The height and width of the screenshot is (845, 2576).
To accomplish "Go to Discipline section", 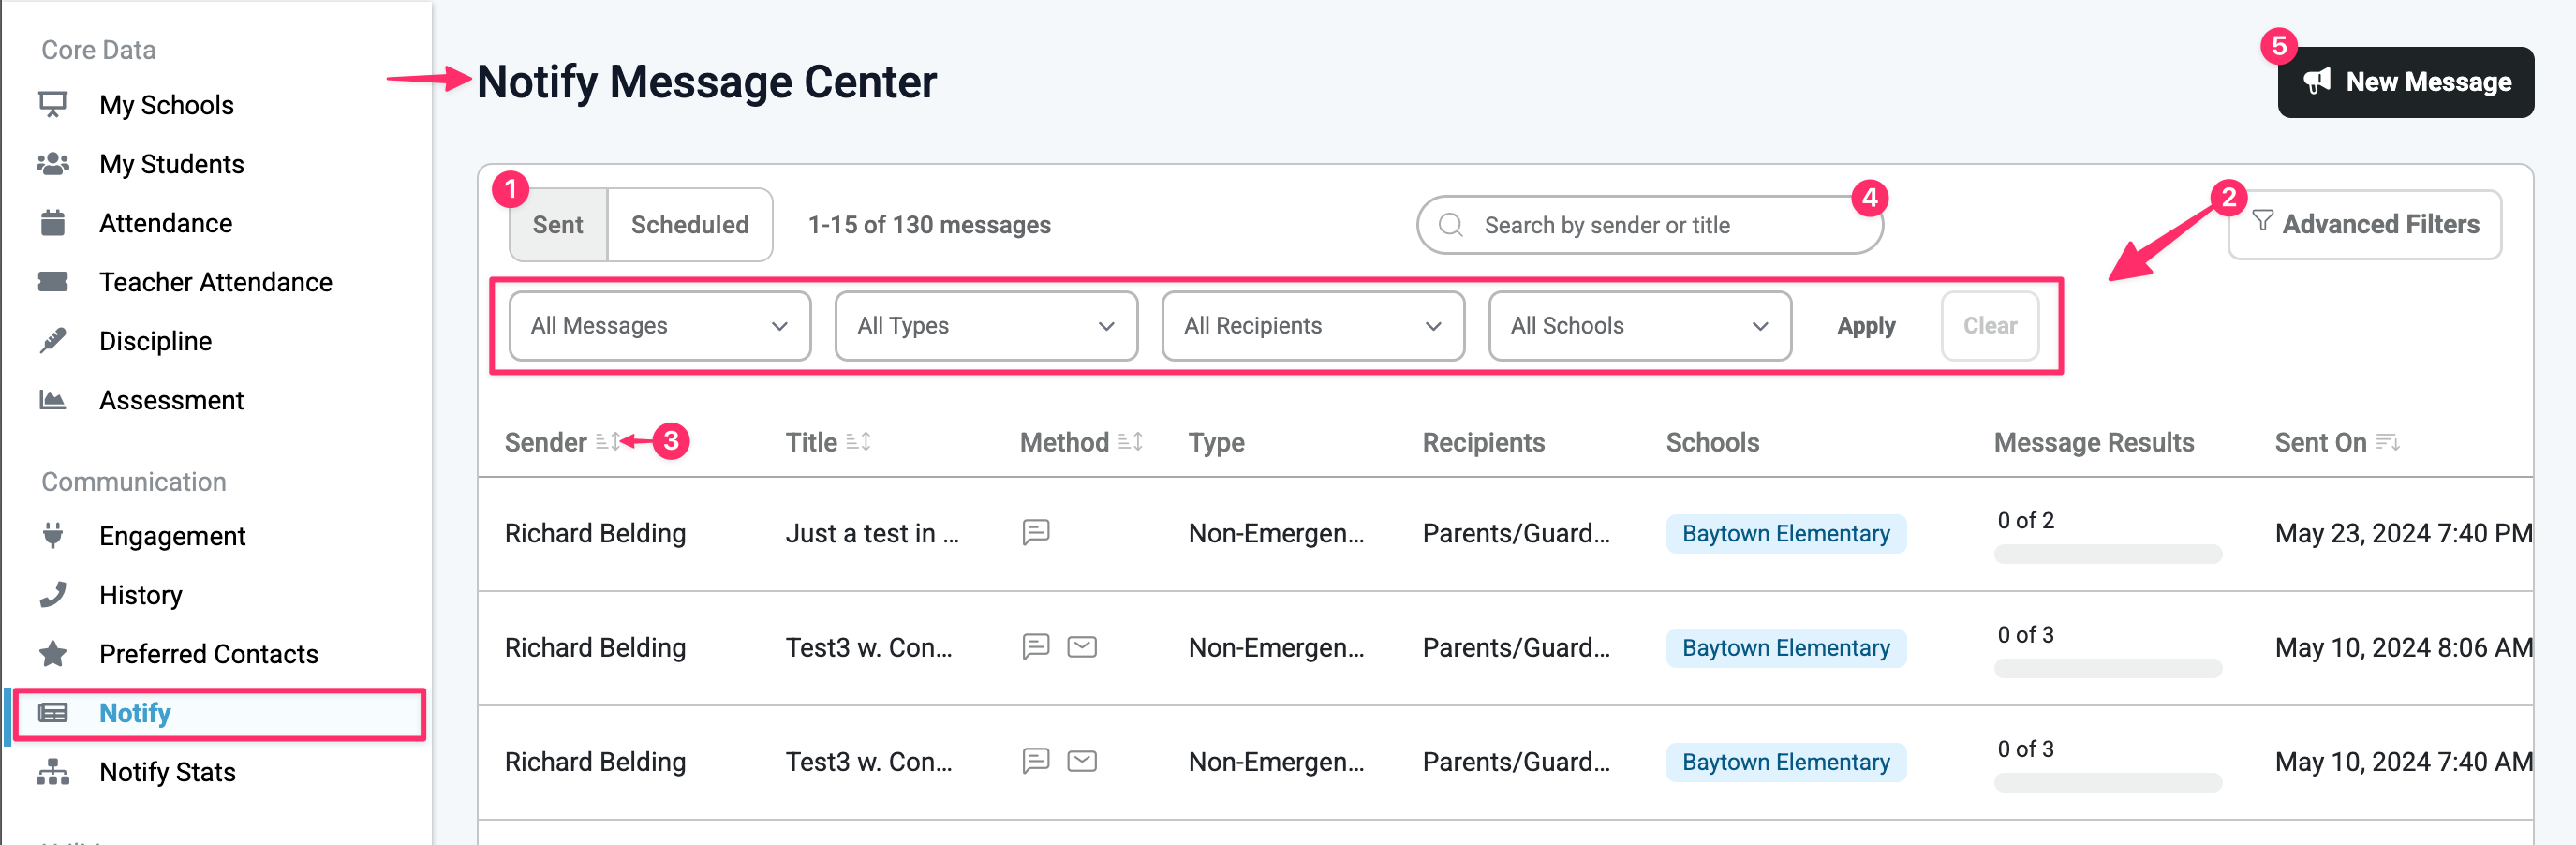I will [x=155, y=341].
